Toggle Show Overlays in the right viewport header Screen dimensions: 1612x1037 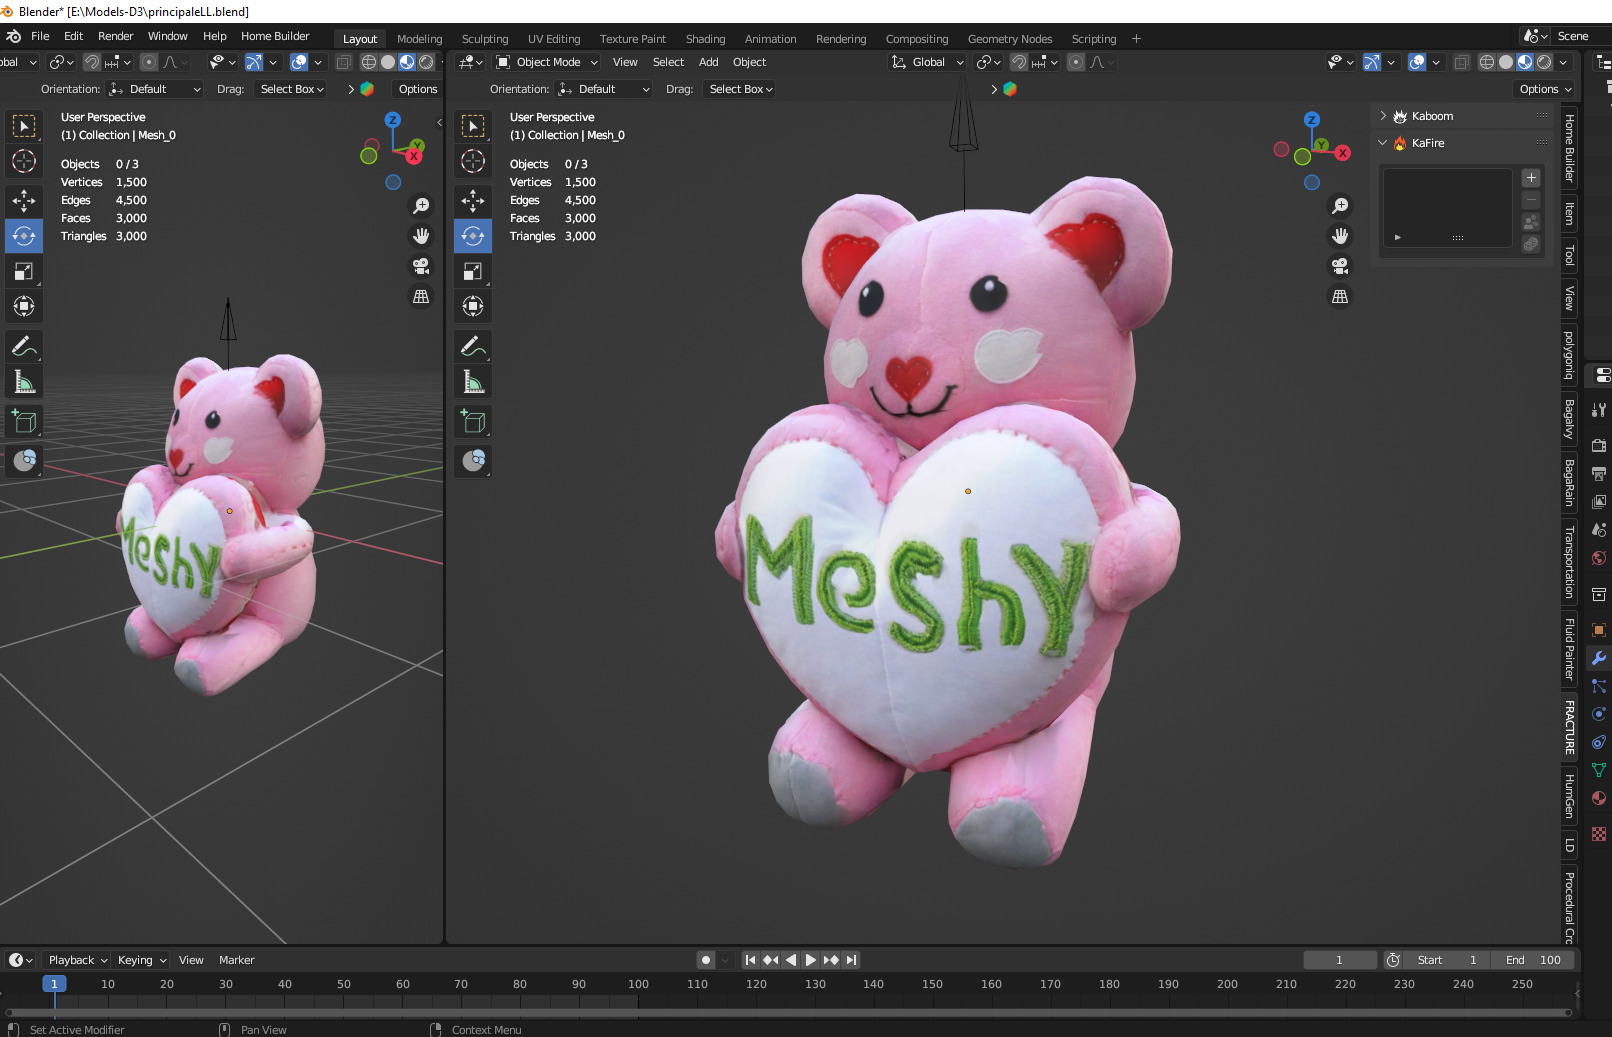[x=1417, y=62]
